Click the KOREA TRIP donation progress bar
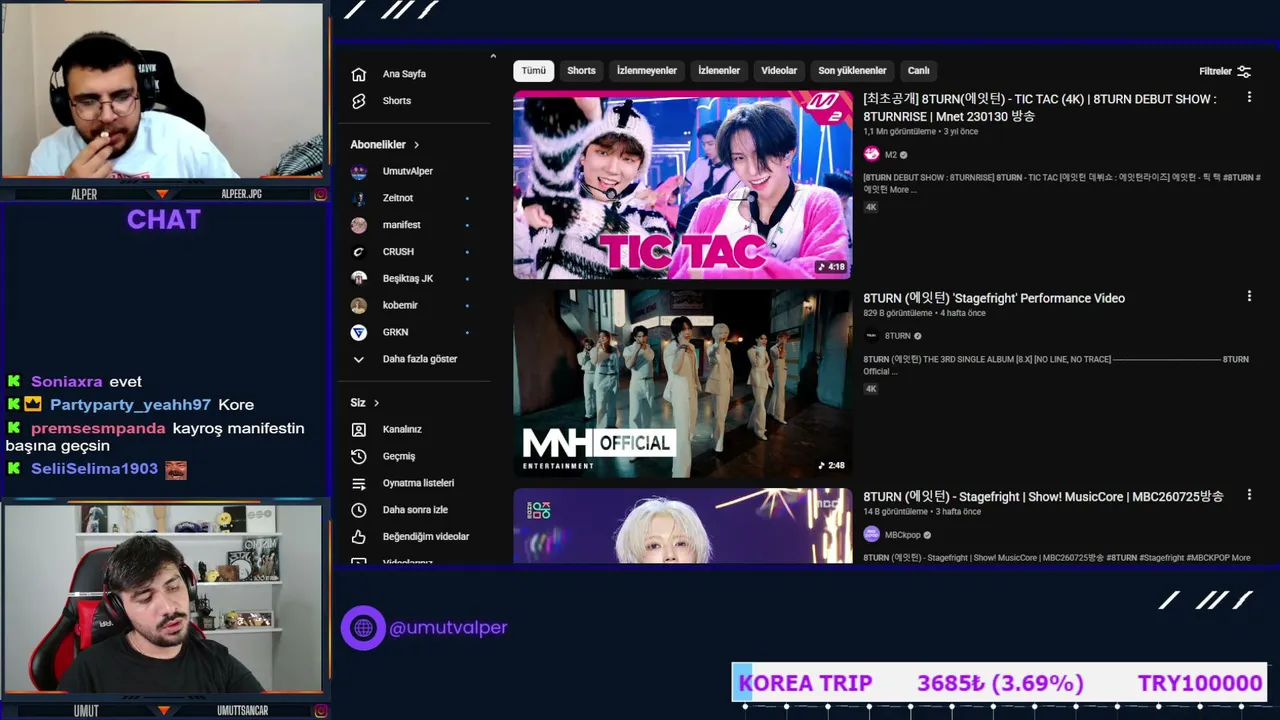 coord(1000,683)
